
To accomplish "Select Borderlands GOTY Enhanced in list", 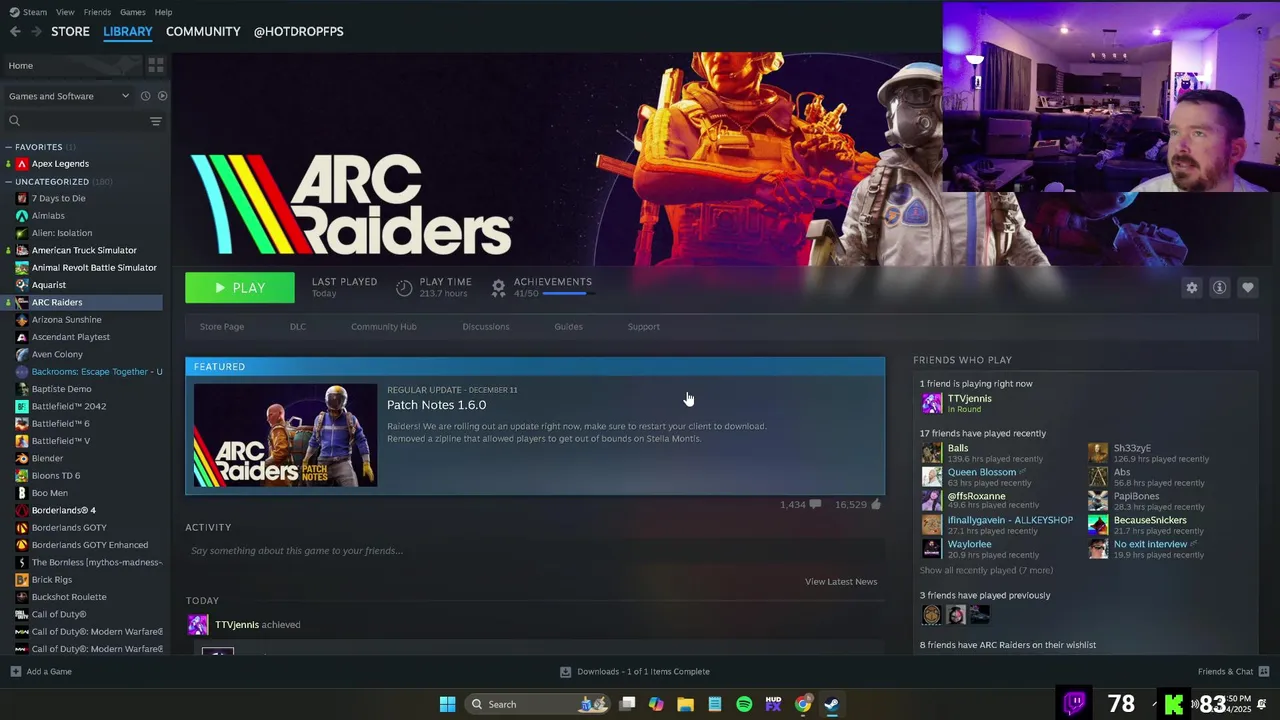I will [90, 545].
